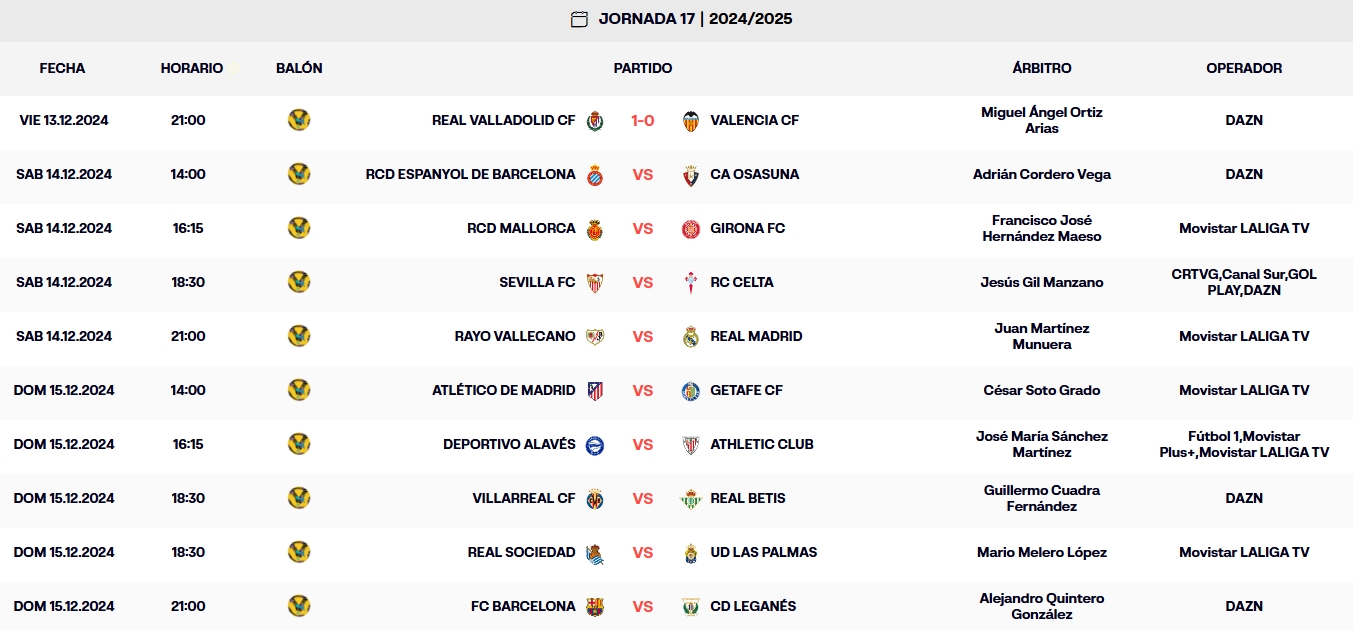Click the Real Madrid crest icon

(x=690, y=337)
